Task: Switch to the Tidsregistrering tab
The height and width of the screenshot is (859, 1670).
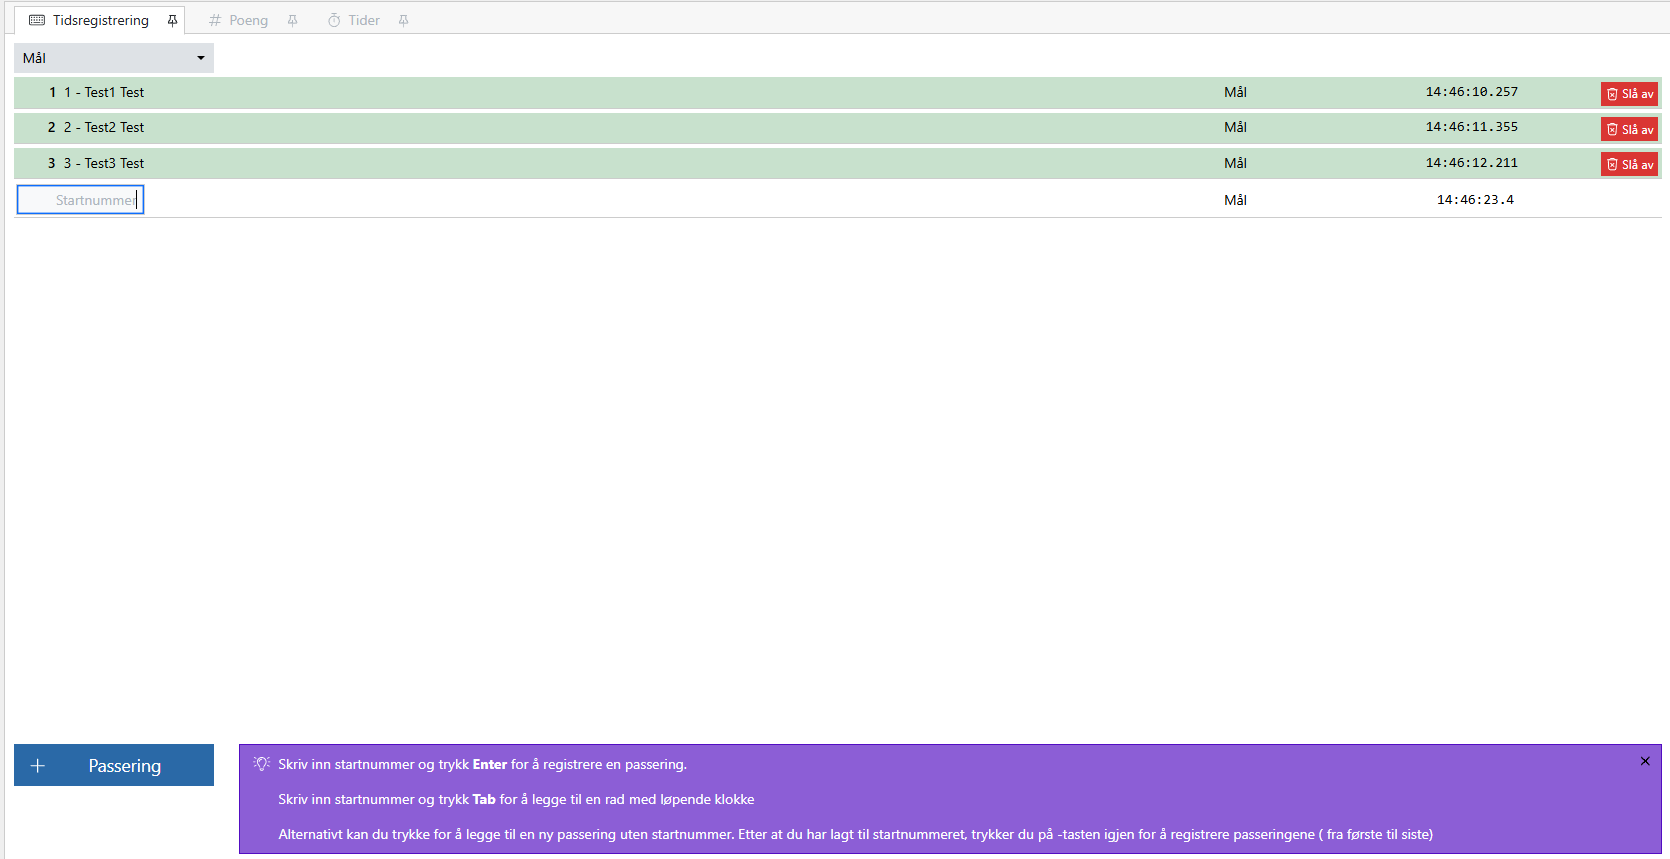Action: point(100,20)
